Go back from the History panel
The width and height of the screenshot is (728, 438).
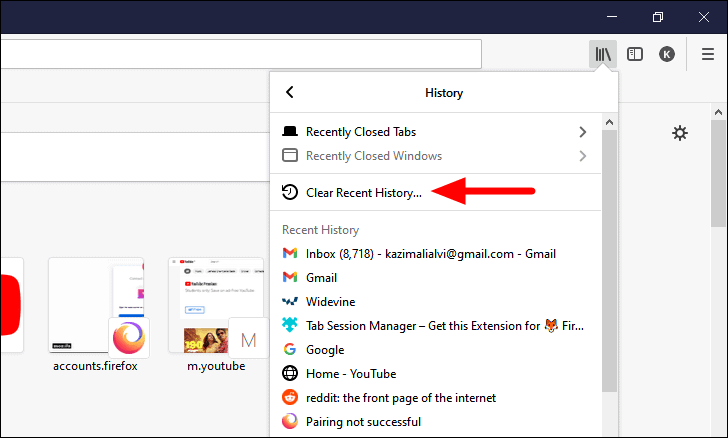click(x=290, y=92)
